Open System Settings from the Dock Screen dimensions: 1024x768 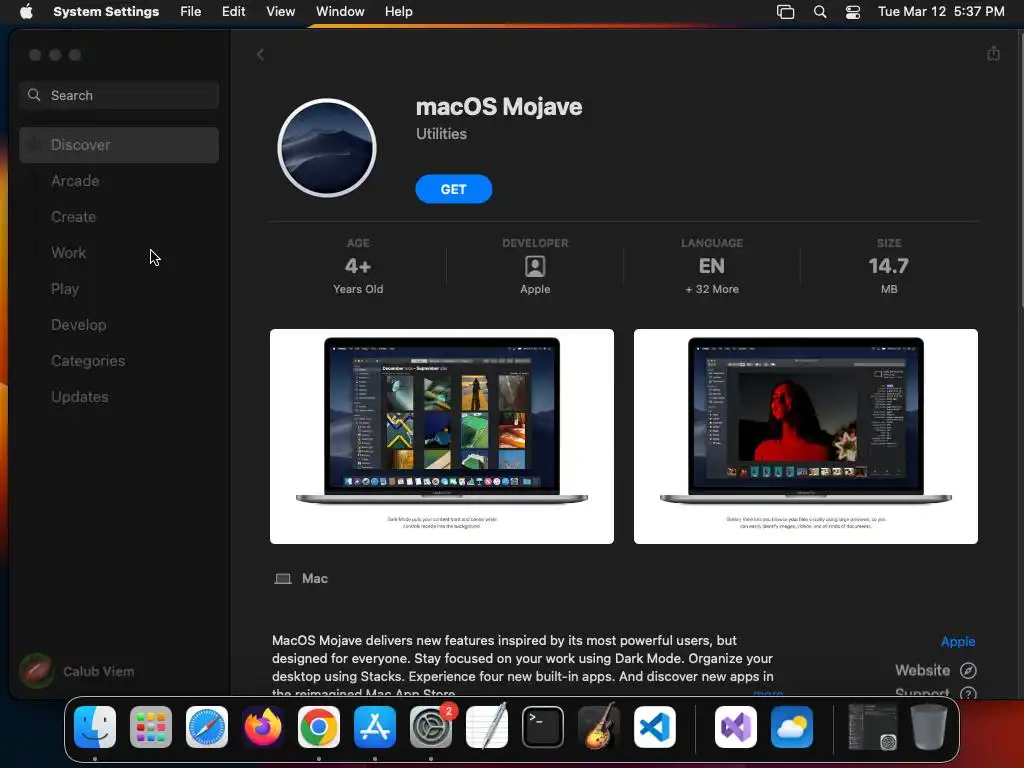click(x=431, y=727)
